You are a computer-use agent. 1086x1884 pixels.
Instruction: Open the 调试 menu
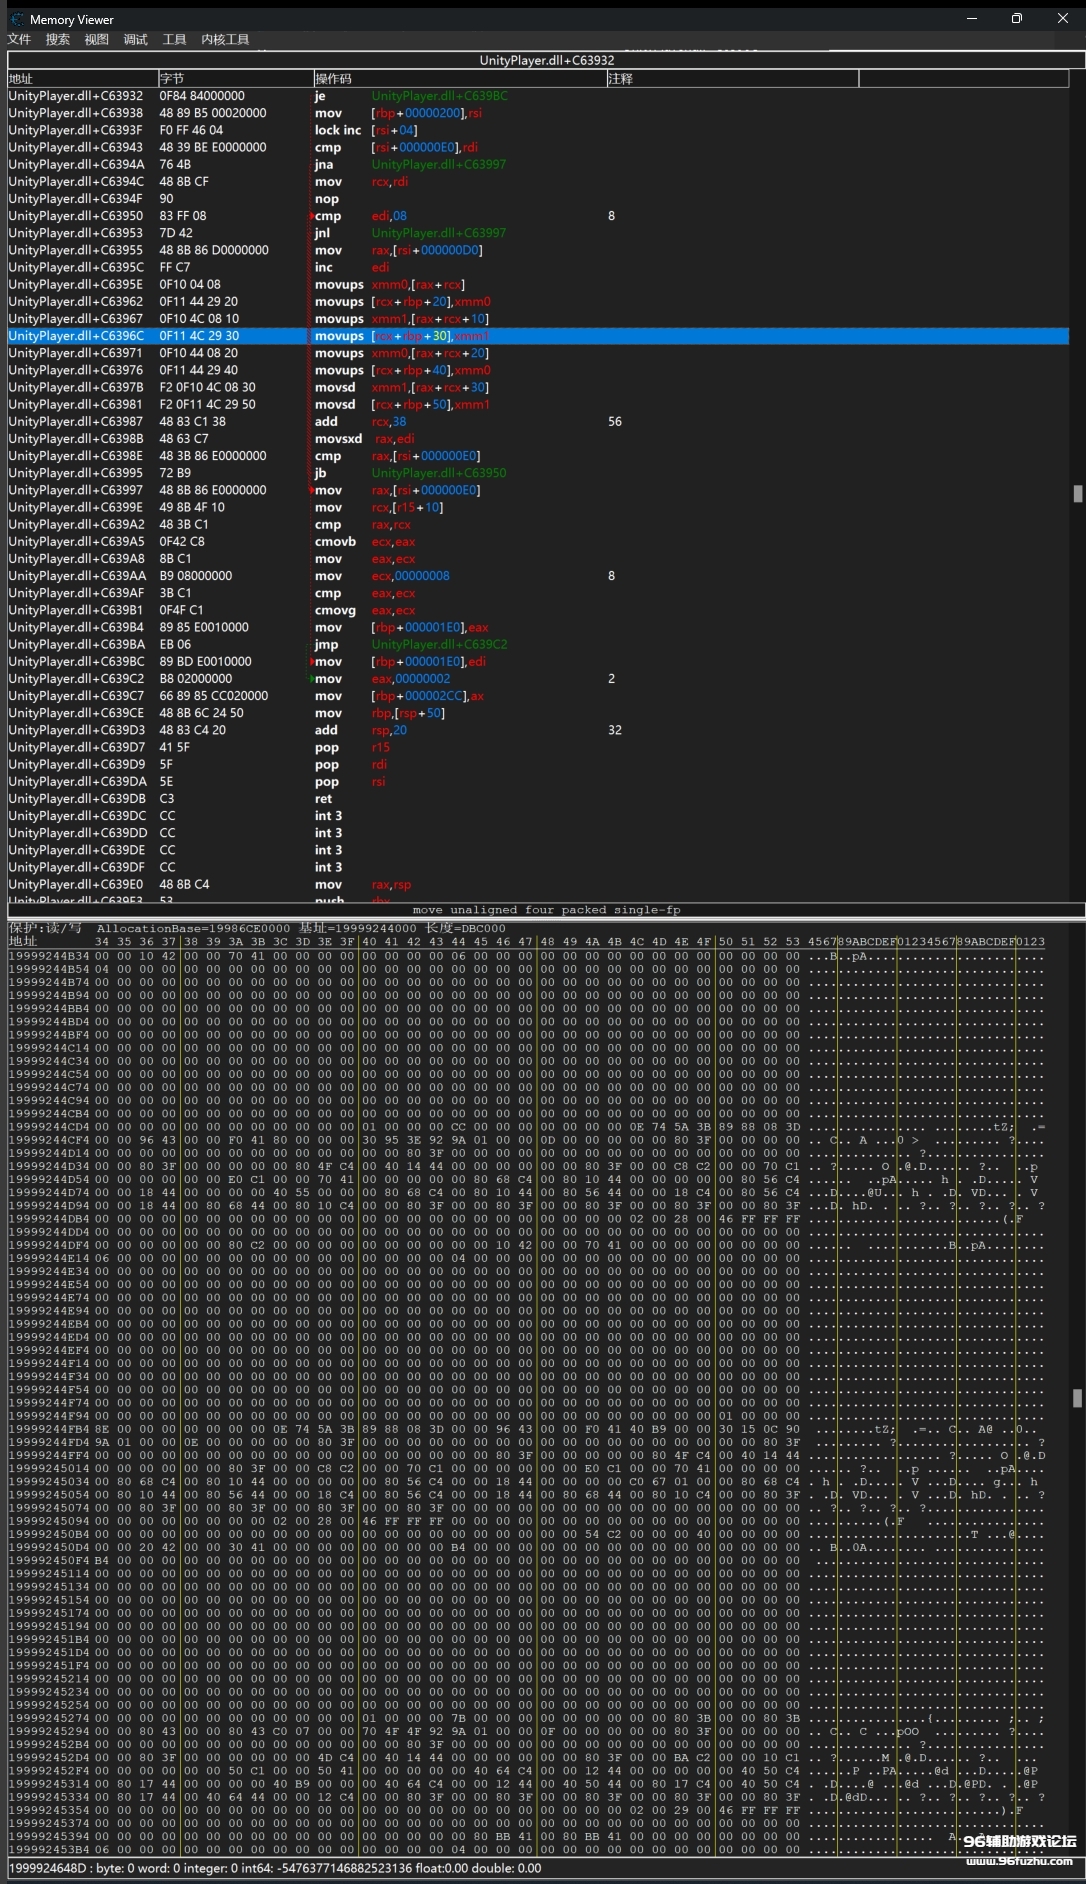tap(135, 39)
